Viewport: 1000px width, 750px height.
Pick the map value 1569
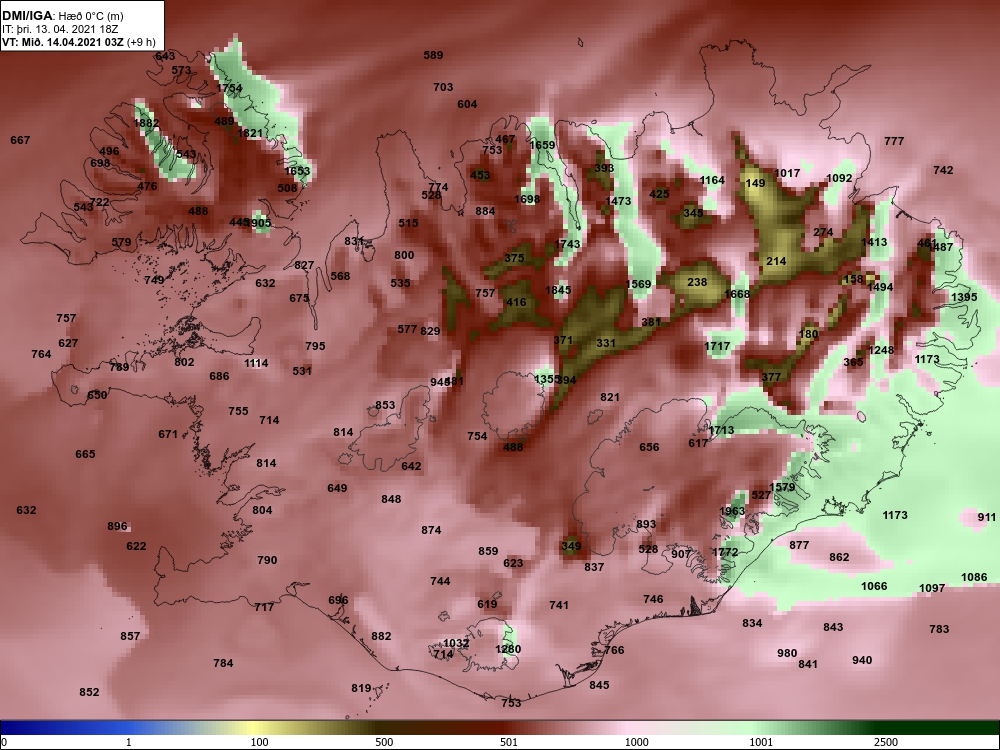point(638,284)
